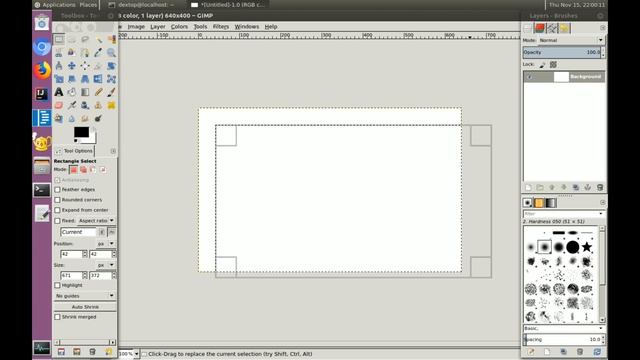This screenshot has height=360, width=640.
Task: Select the Airbrush tool
Action: pos(72,105)
